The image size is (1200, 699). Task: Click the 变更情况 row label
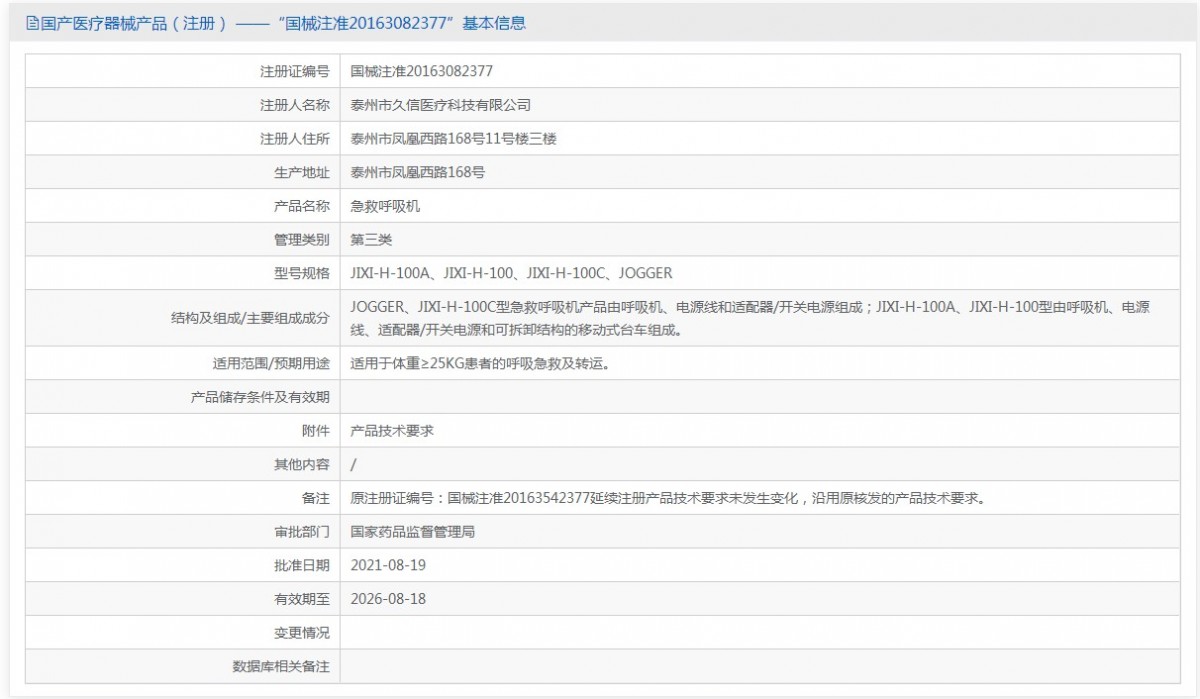[x=301, y=633]
